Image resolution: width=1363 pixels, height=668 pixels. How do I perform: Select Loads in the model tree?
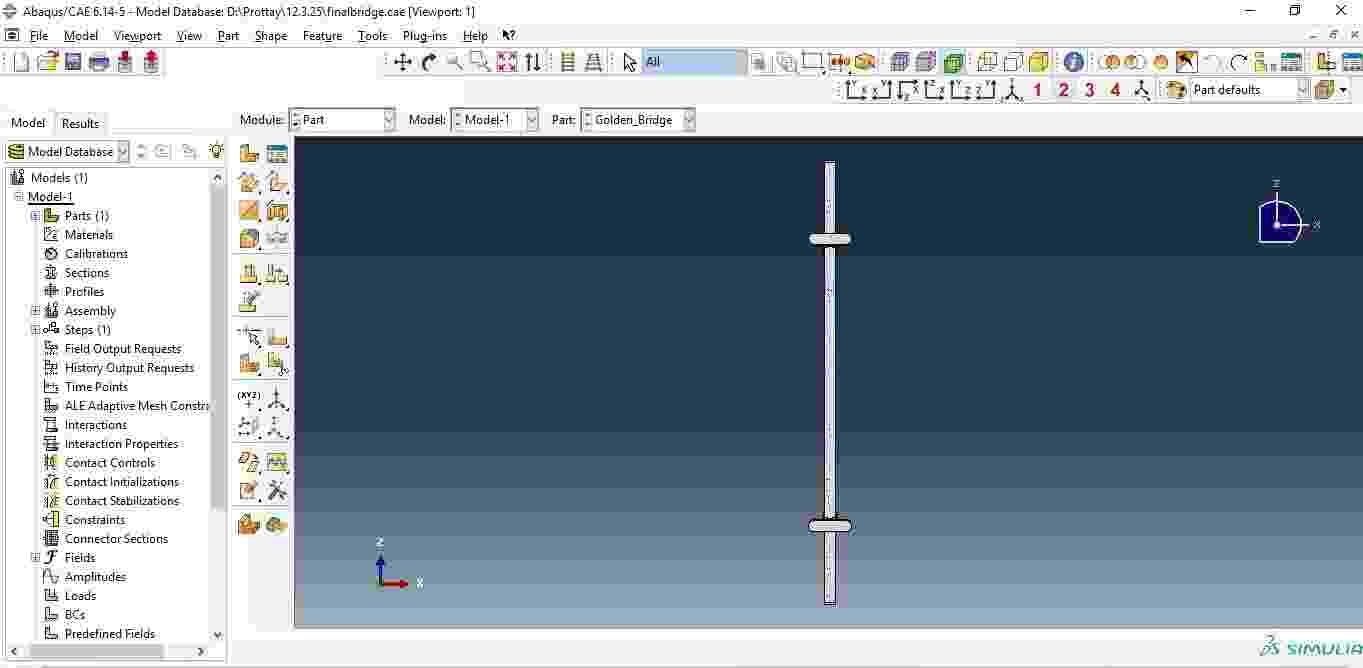pos(80,596)
